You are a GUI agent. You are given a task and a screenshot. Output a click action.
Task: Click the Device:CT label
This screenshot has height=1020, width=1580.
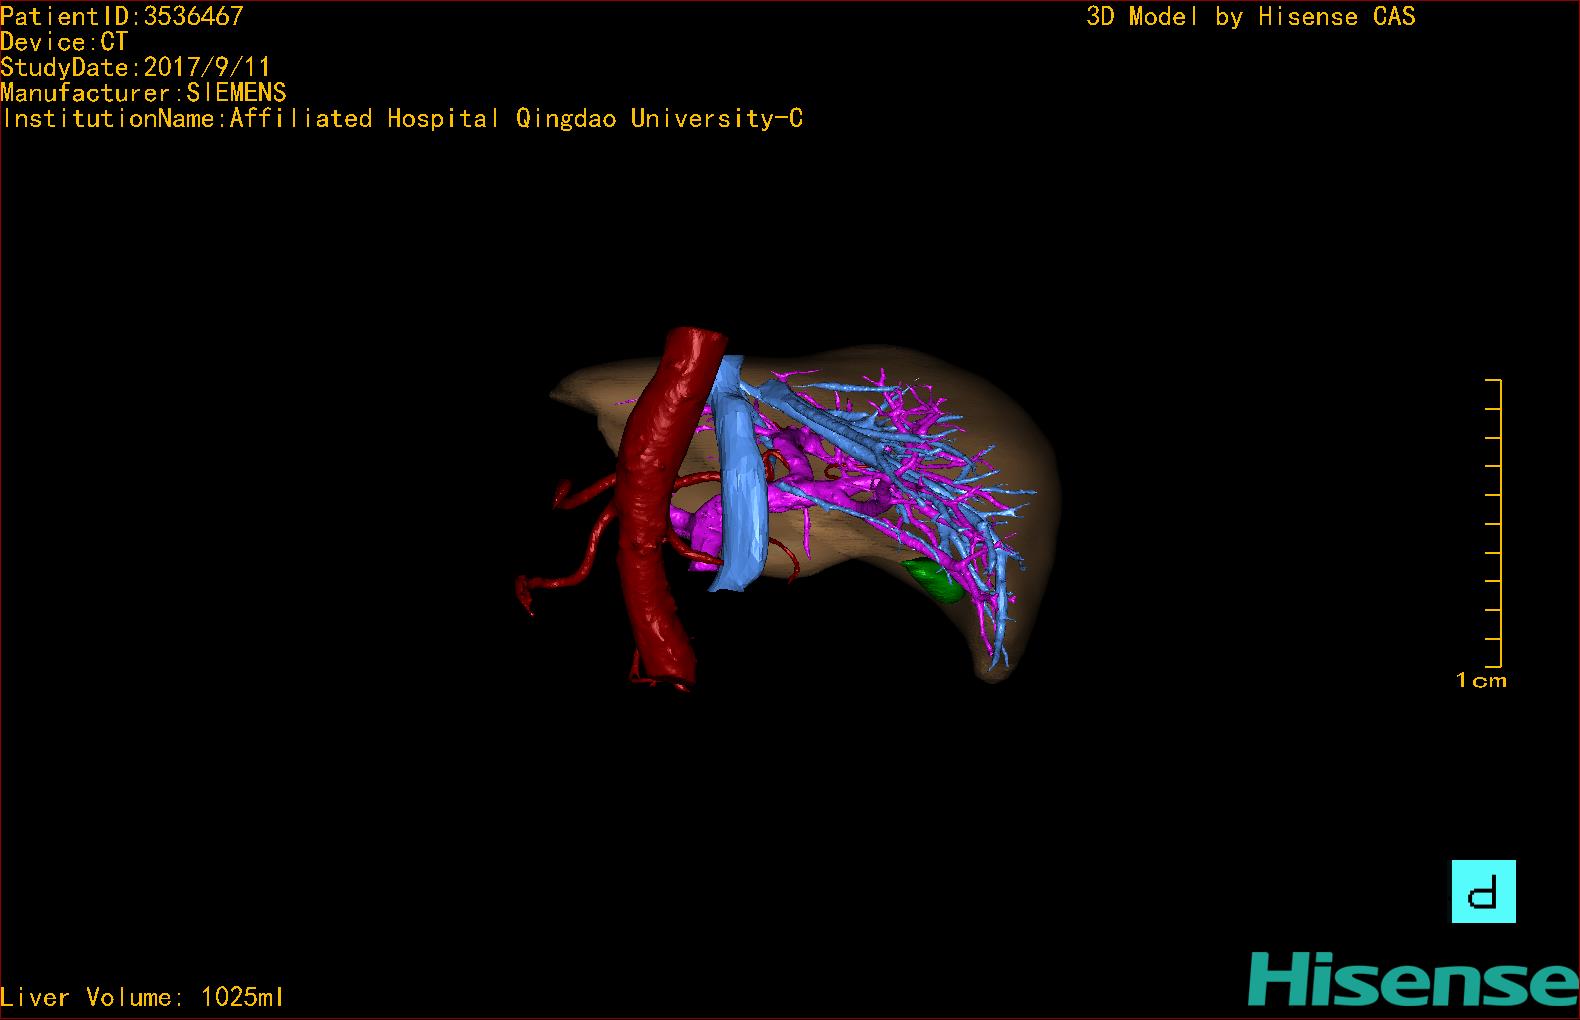click(x=64, y=42)
